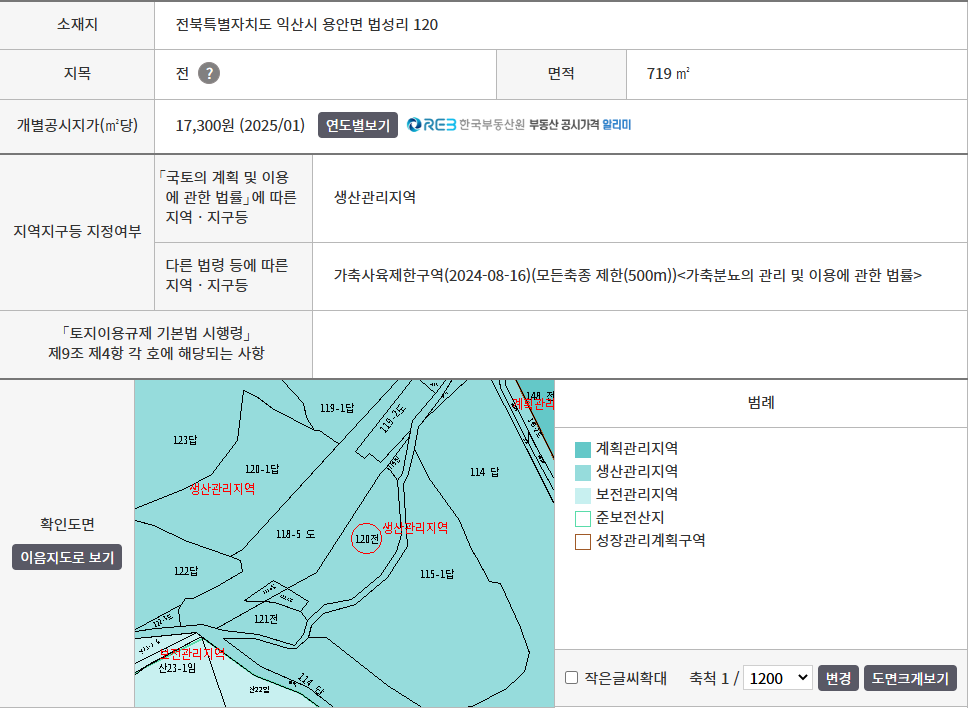The width and height of the screenshot is (968, 708).
Task: Click the question mark help icon beside 지목
Action: tap(208, 73)
